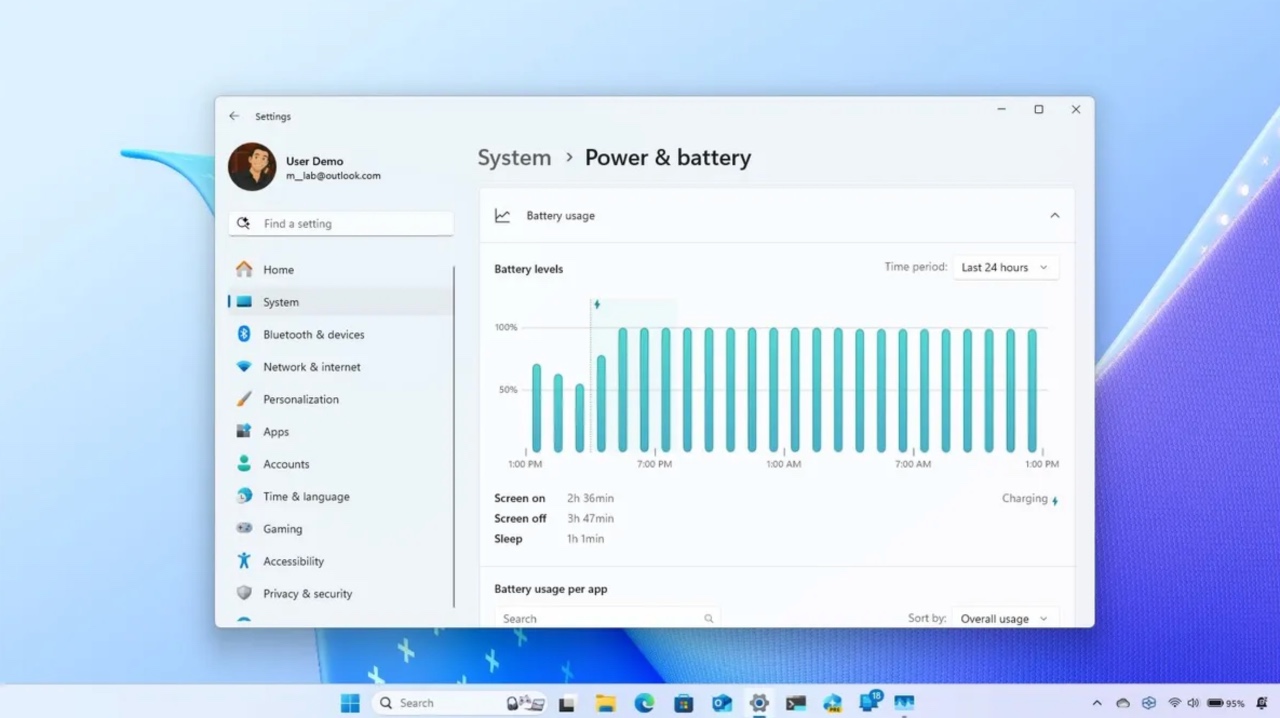Click the taskbar Search box
Image resolution: width=1280 pixels, height=718 pixels.
point(459,703)
